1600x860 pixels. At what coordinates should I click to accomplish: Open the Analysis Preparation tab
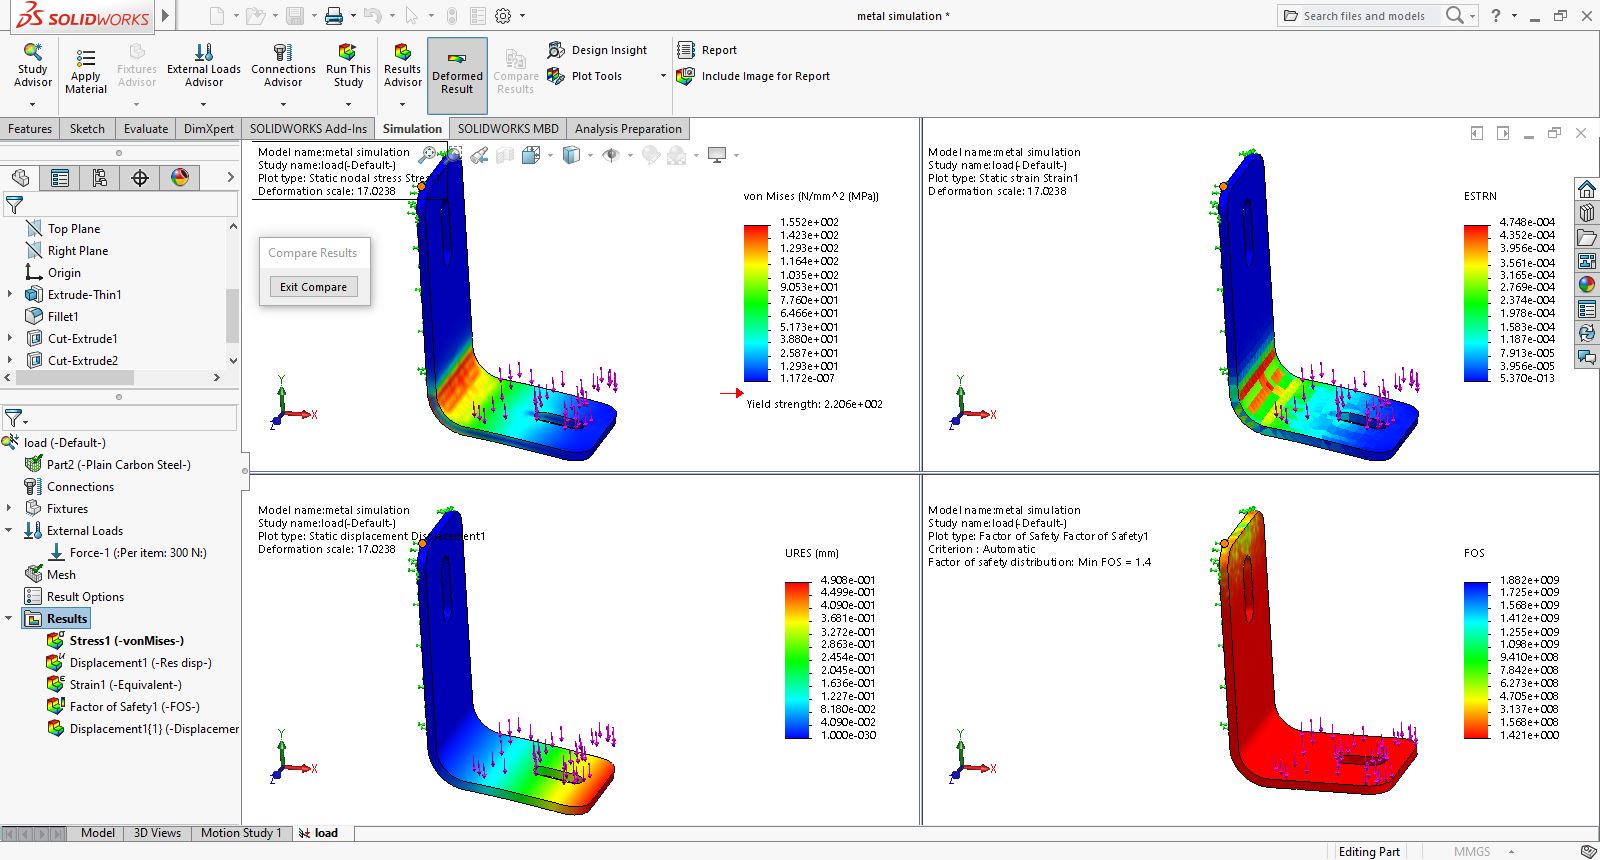tap(628, 129)
